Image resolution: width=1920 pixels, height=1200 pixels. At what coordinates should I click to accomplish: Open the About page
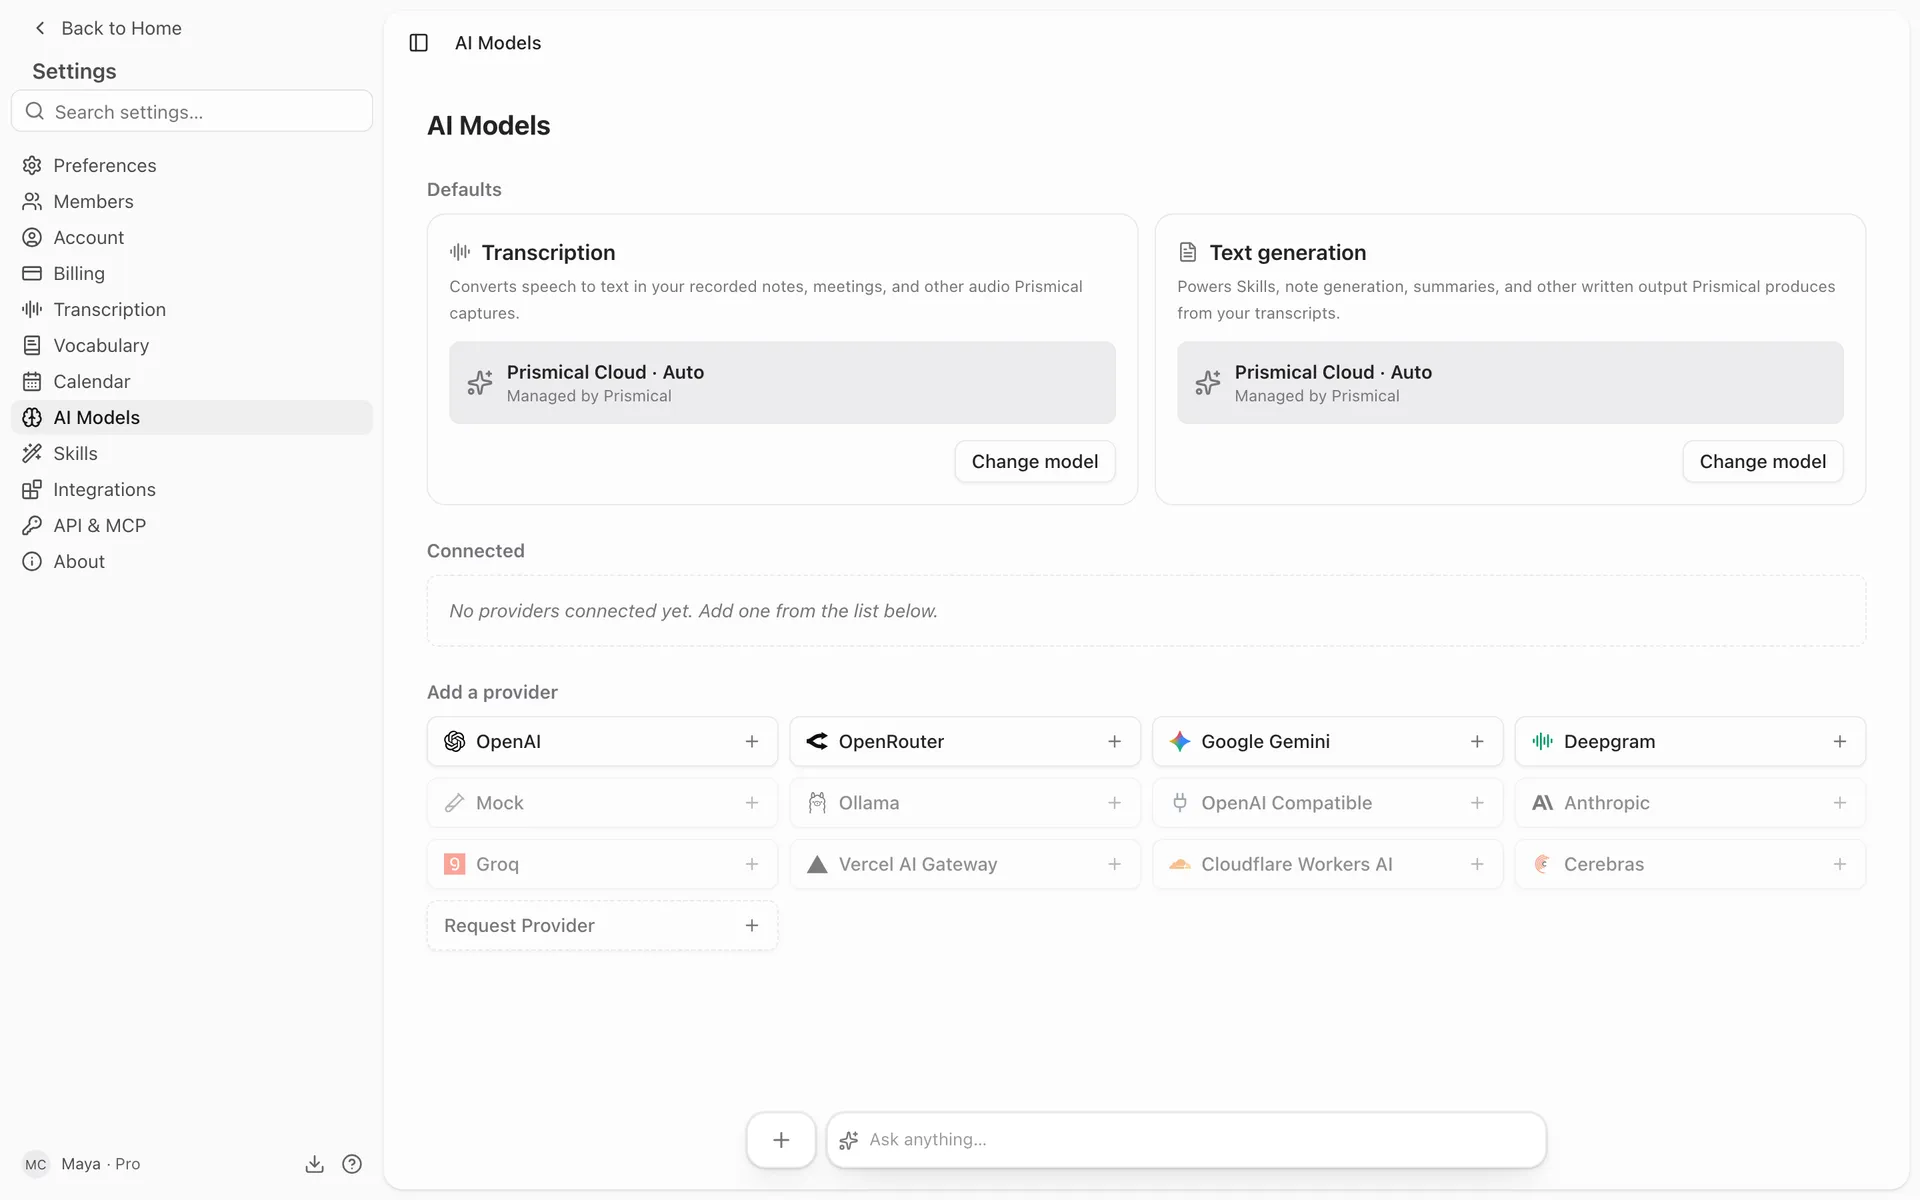pyautogui.click(x=192, y=561)
